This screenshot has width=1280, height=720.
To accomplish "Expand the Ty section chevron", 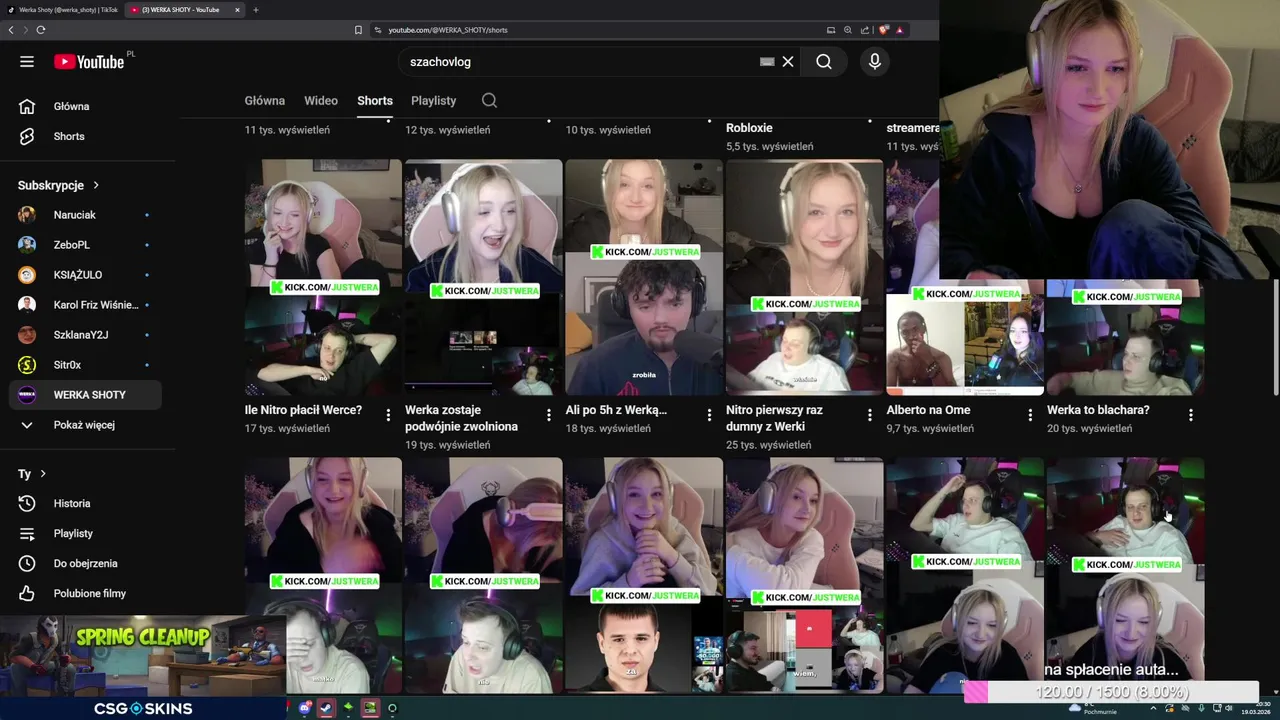I will coord(43,474).
